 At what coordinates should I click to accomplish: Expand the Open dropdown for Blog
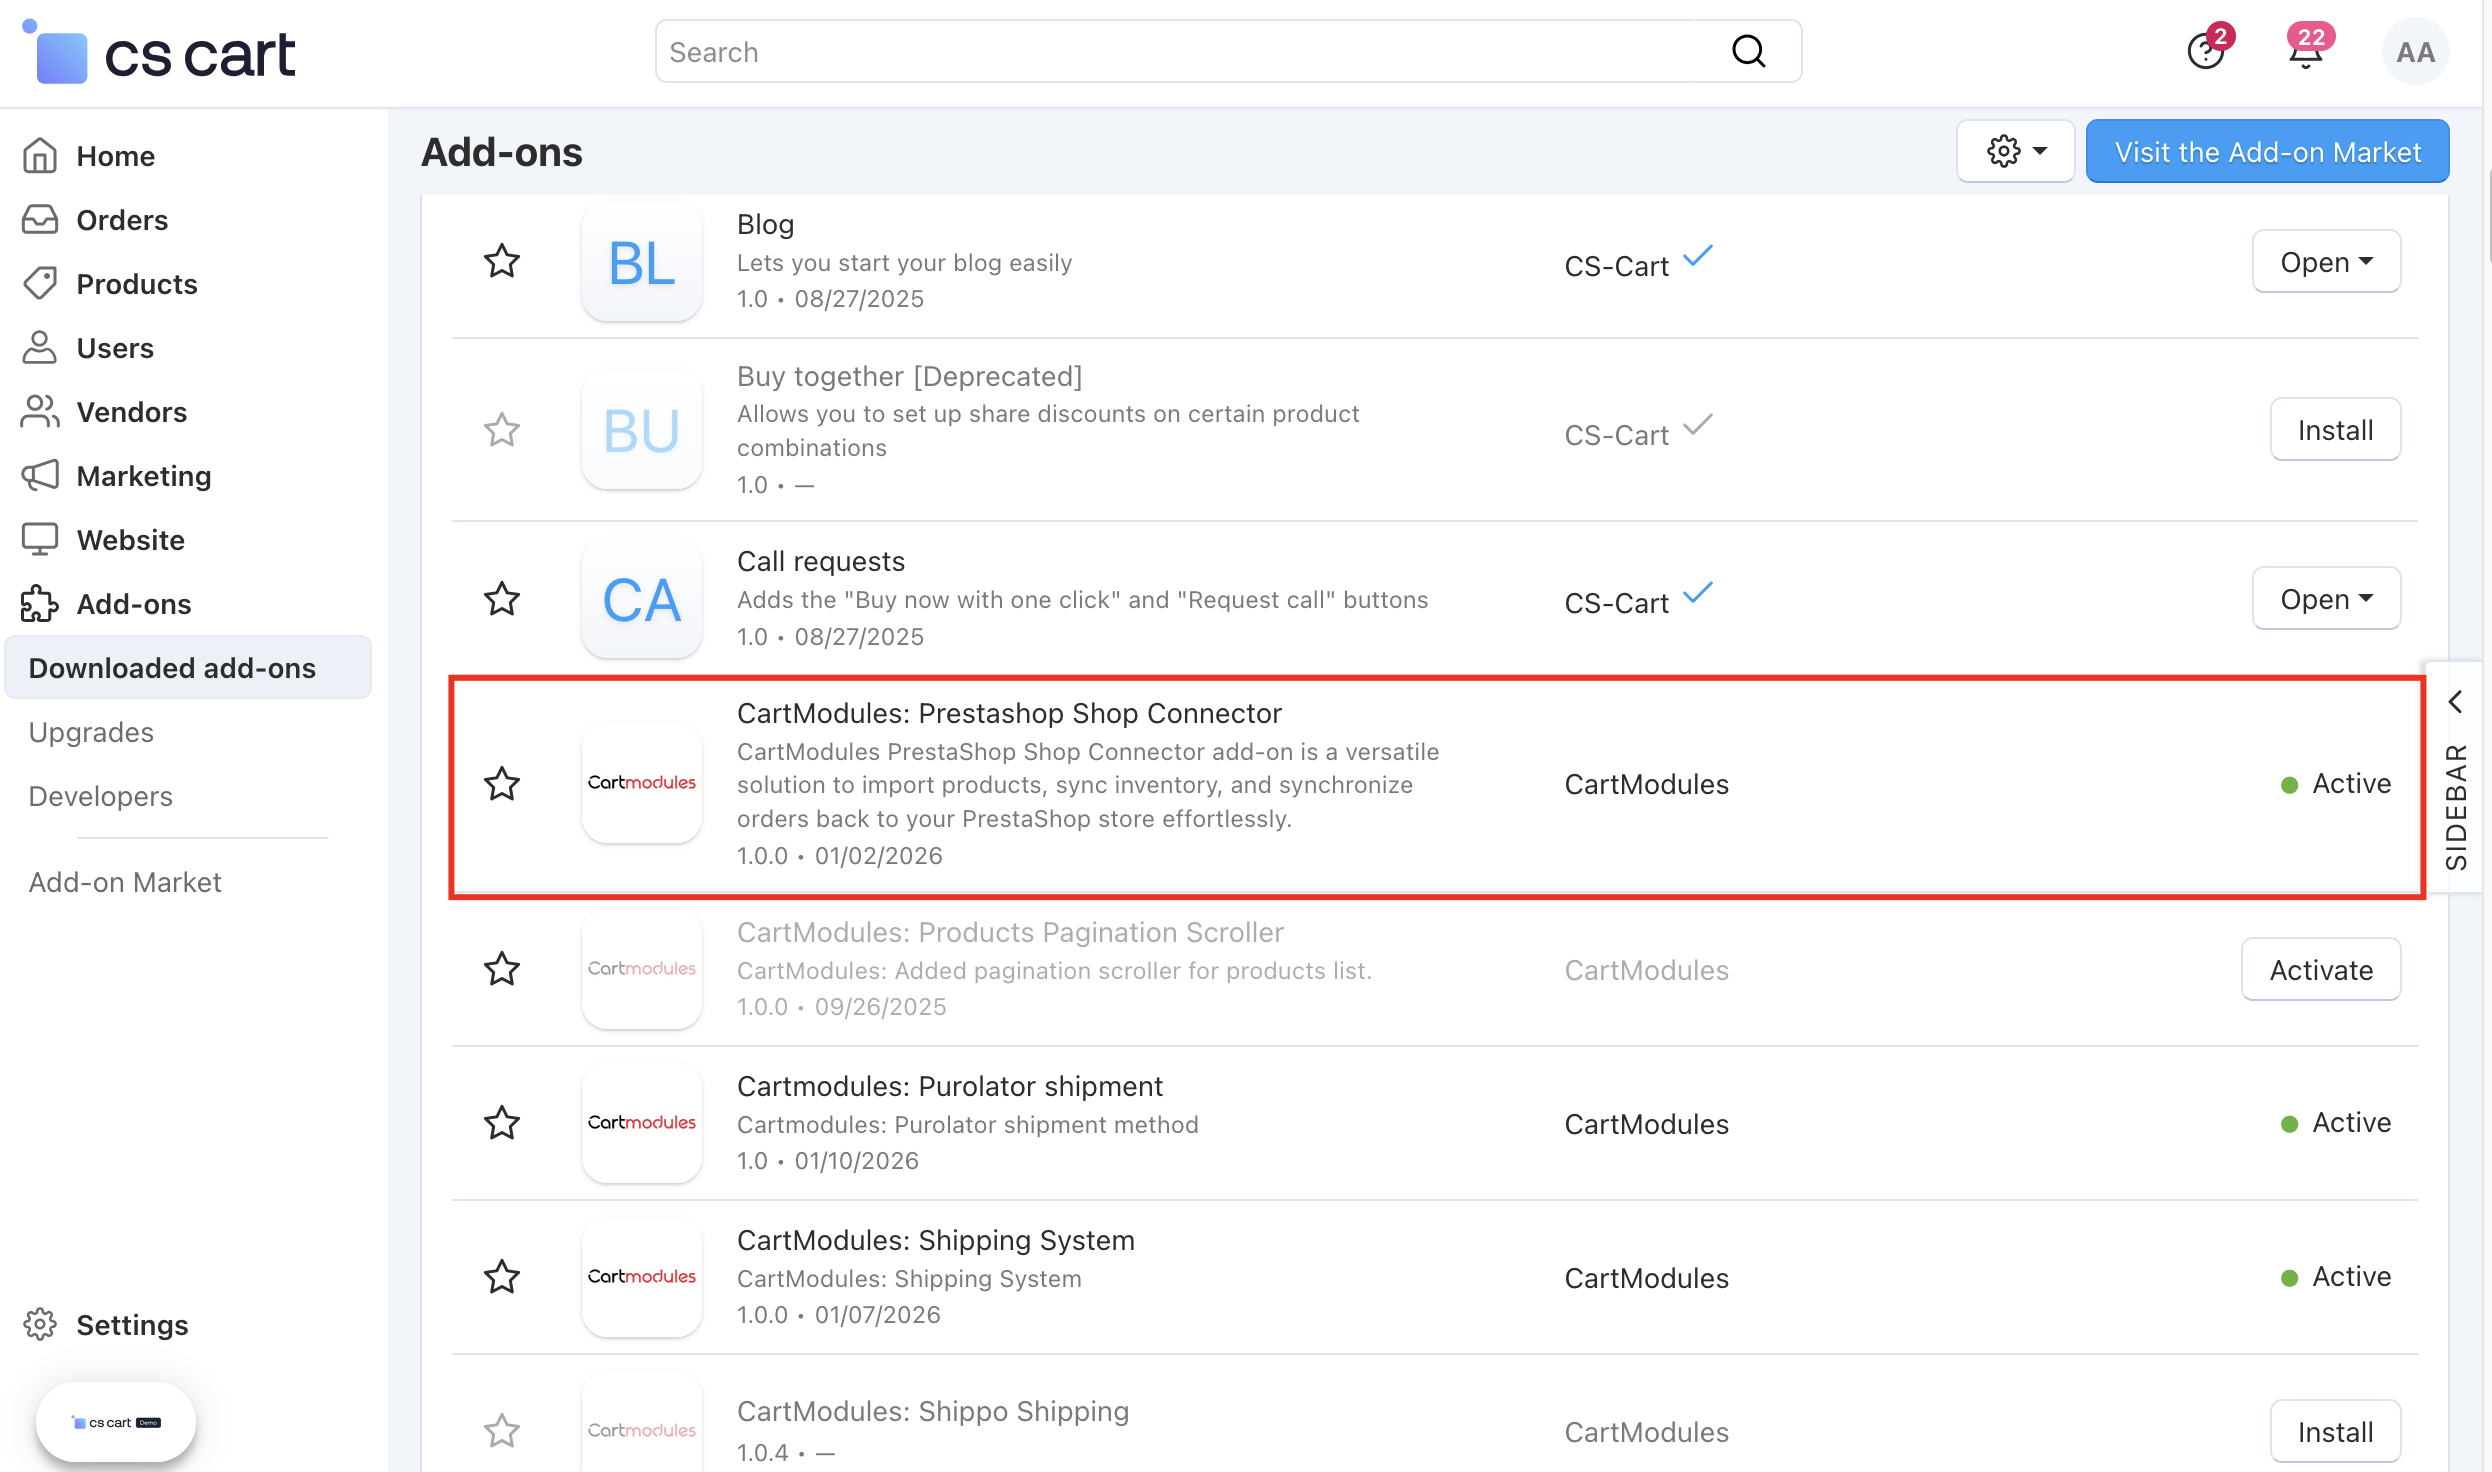click(2326, 262)
